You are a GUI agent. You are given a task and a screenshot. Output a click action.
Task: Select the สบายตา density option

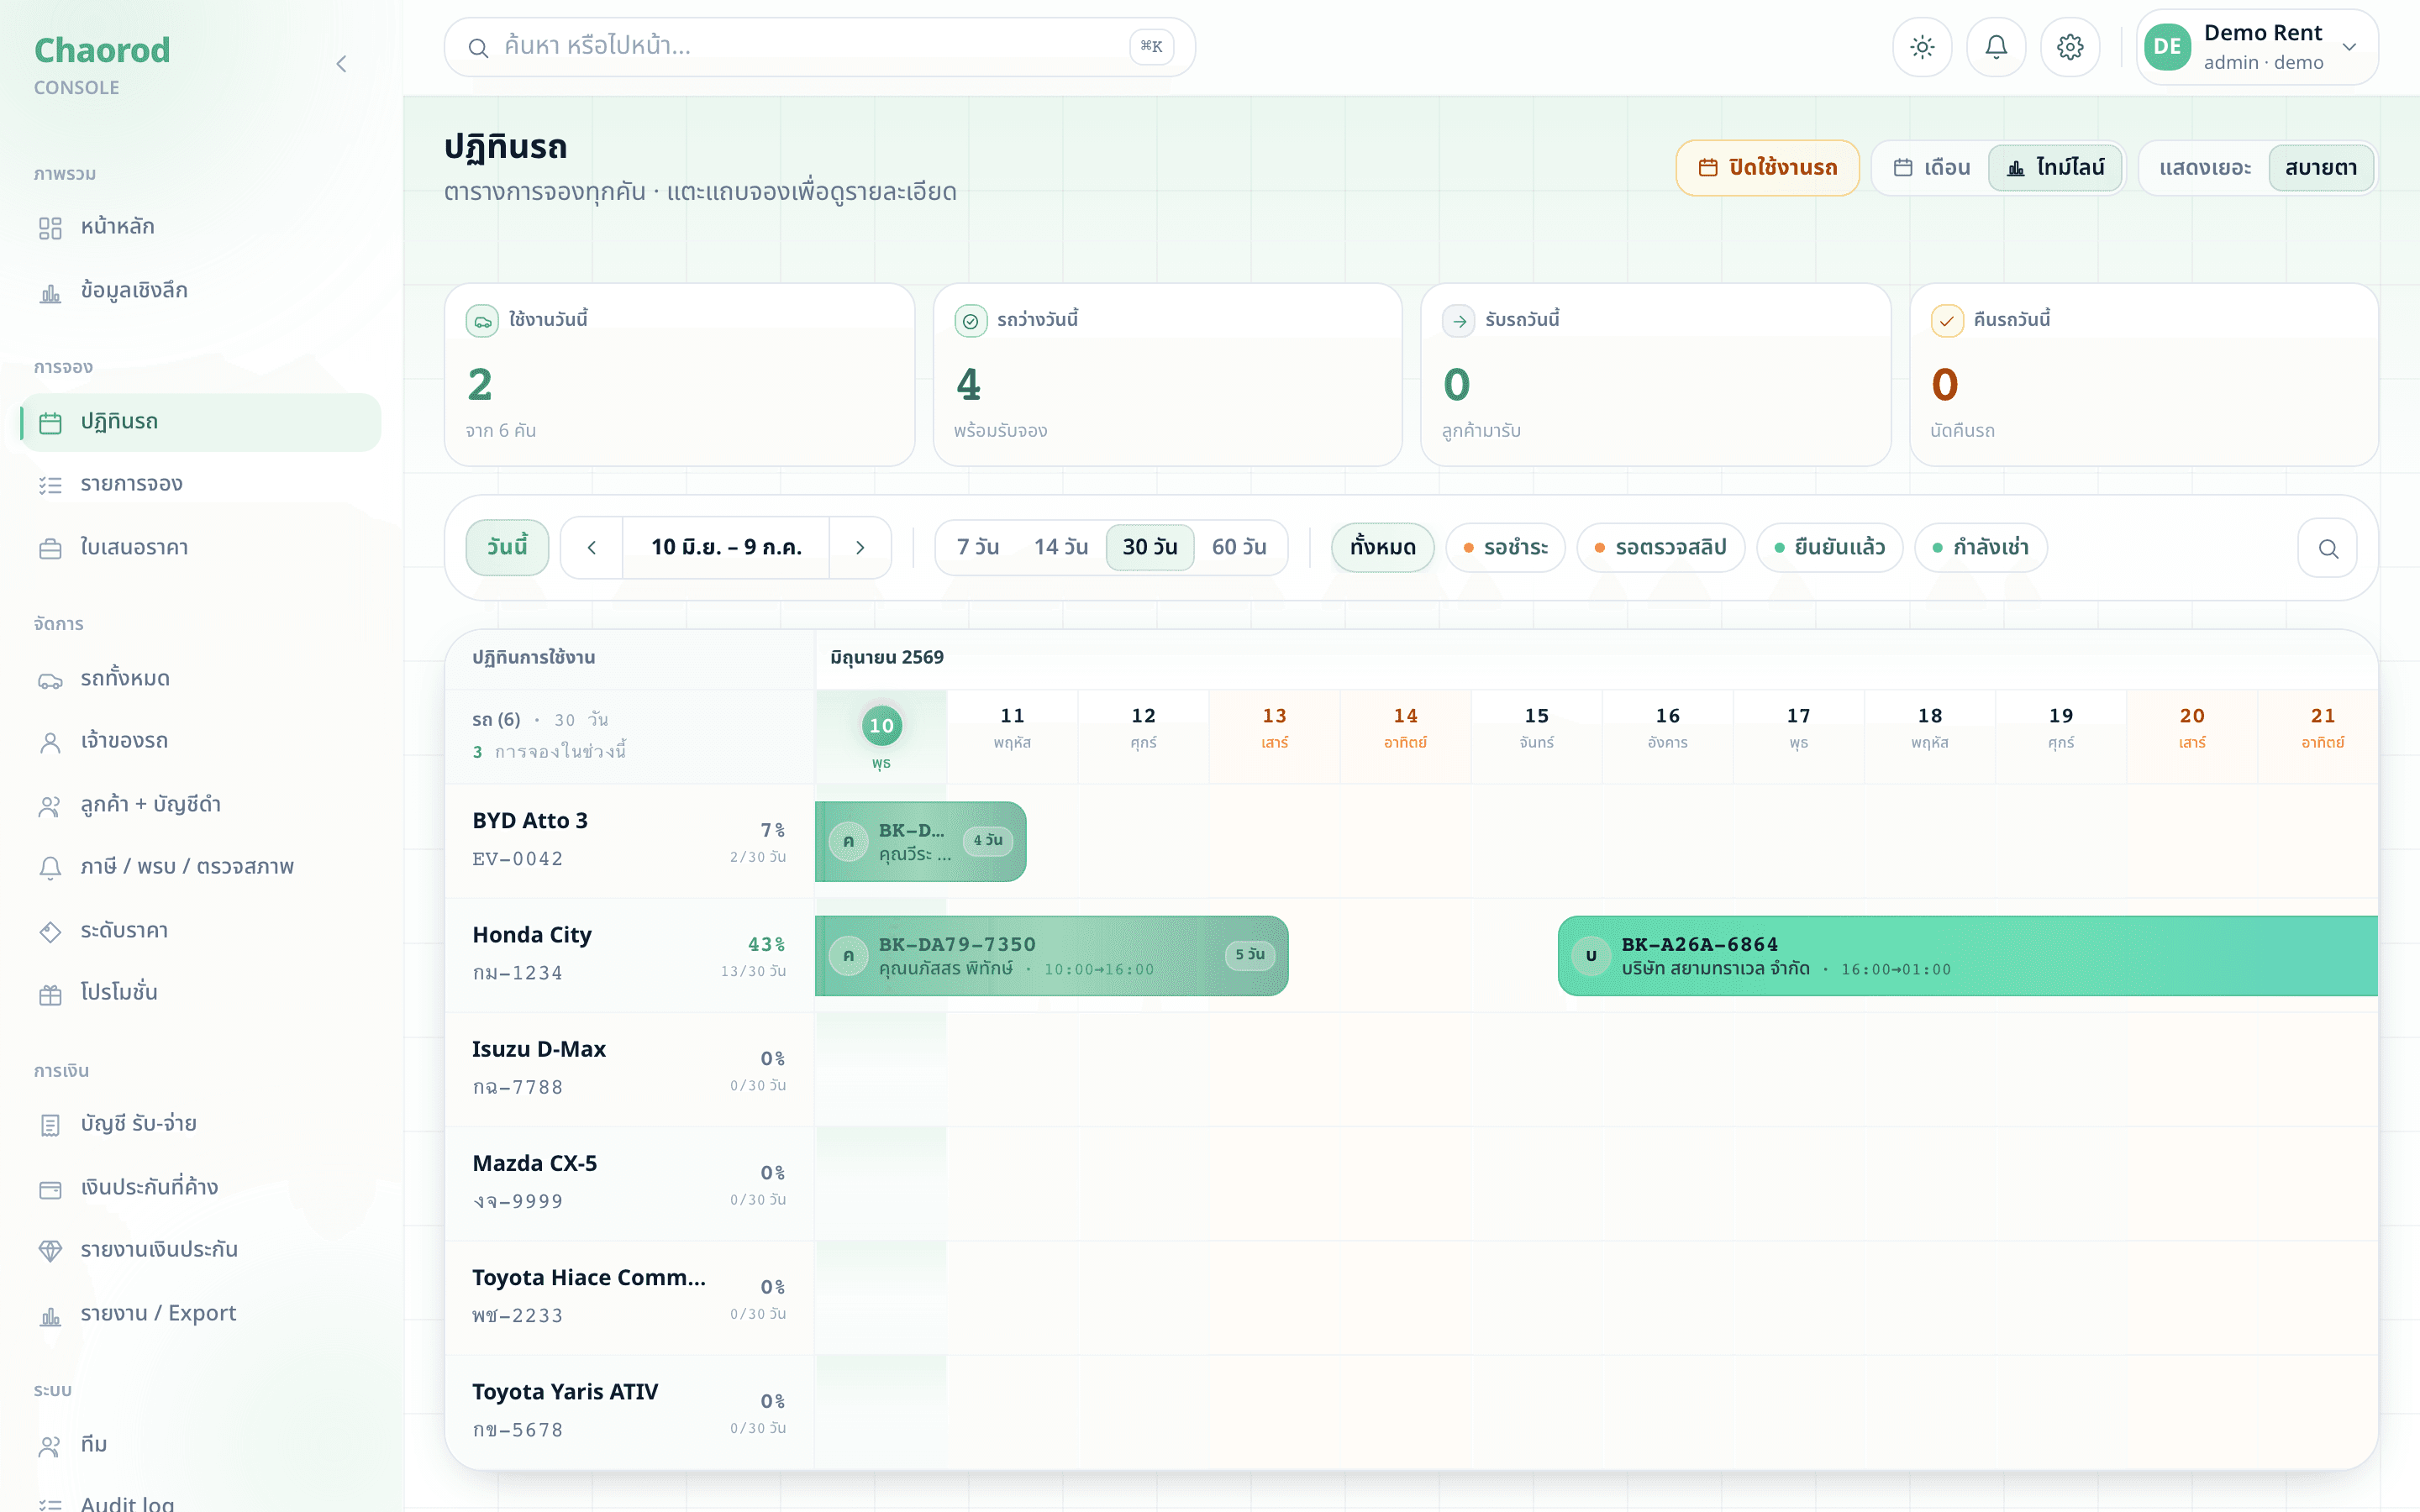tap(2320, 168)
